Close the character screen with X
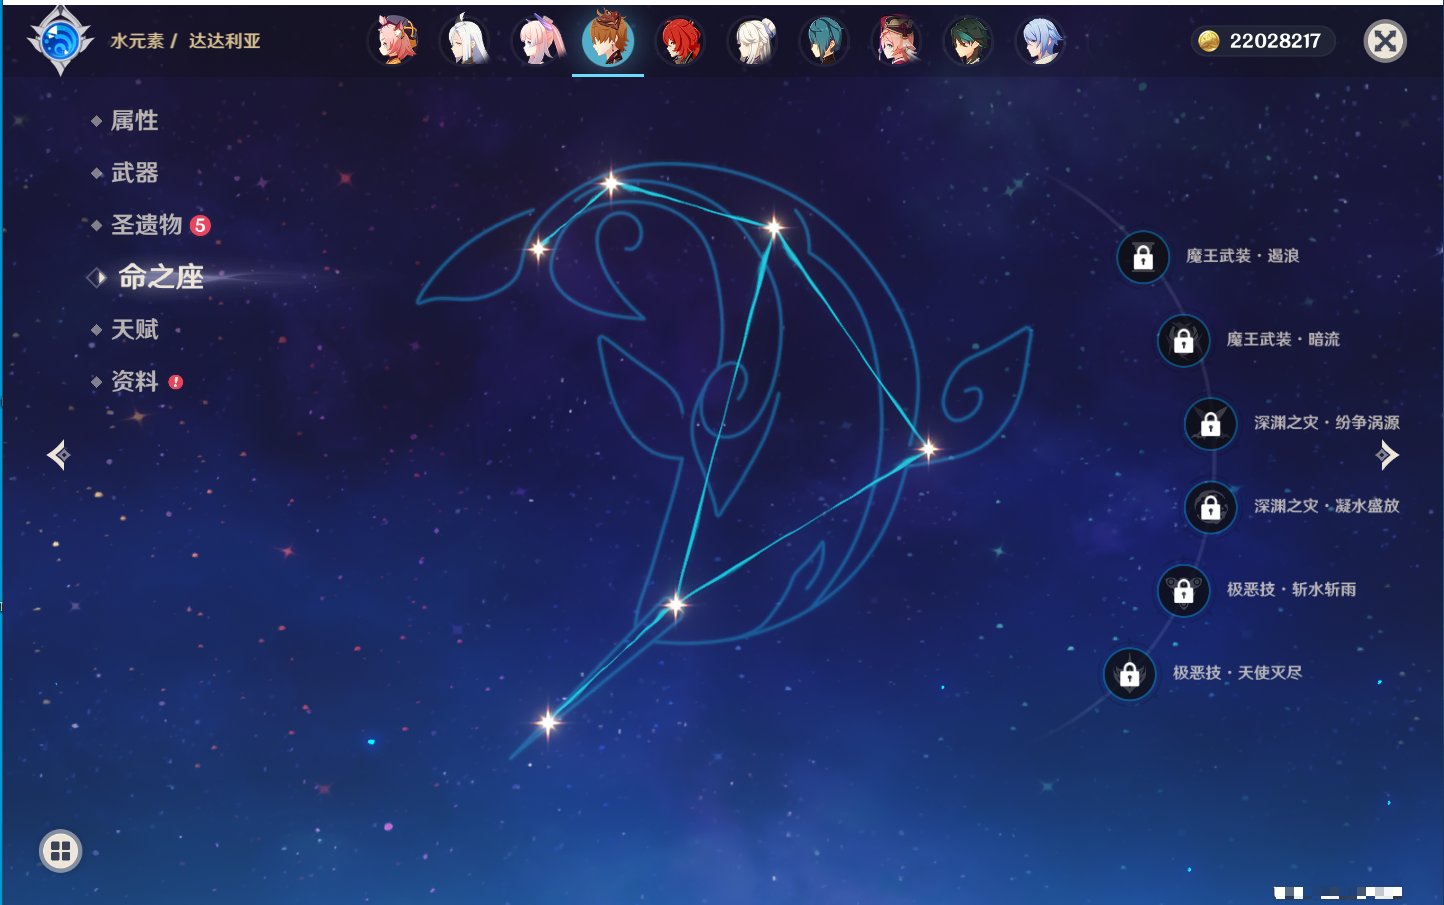This screenshot has width=1444, height=905. tap(1385, 41)
